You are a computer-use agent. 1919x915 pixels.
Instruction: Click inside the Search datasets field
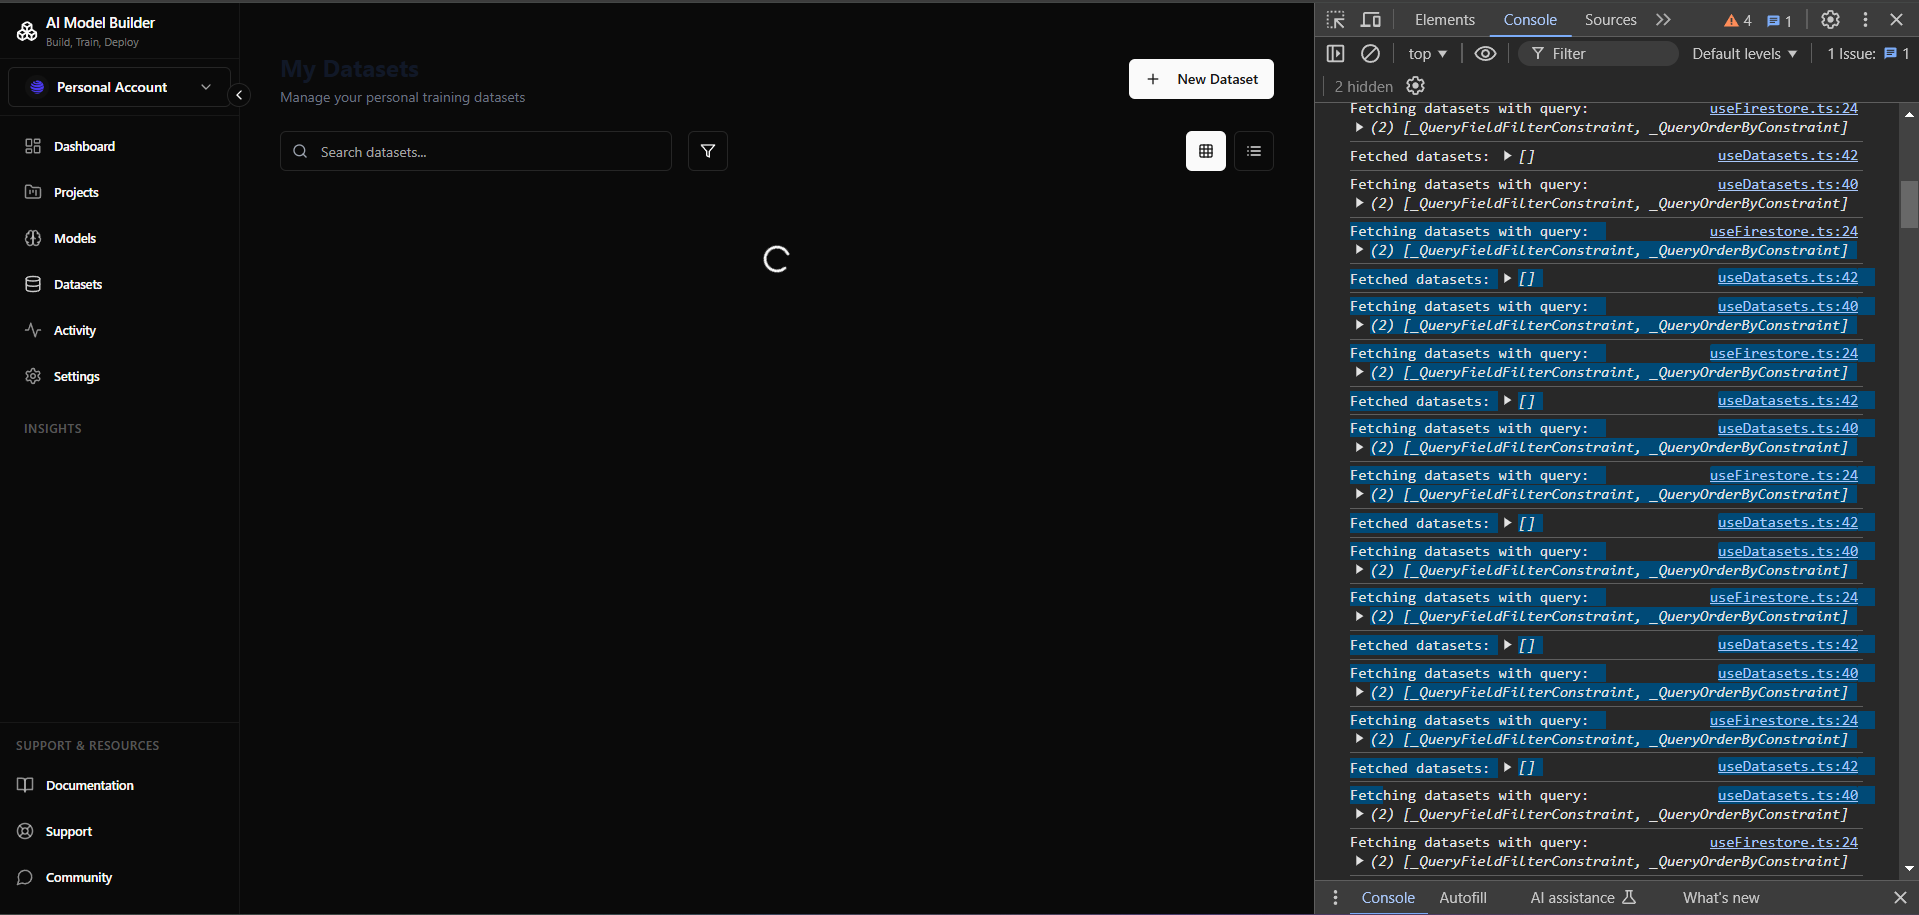(x=475, y=151)
